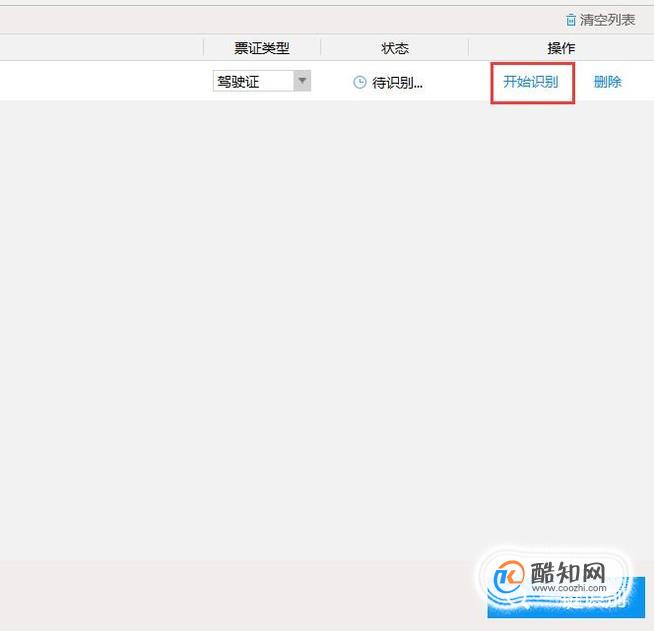Screen dimensions: 654x631
Task: Click the clock icon beside 待识别
Action: point(360,82)
